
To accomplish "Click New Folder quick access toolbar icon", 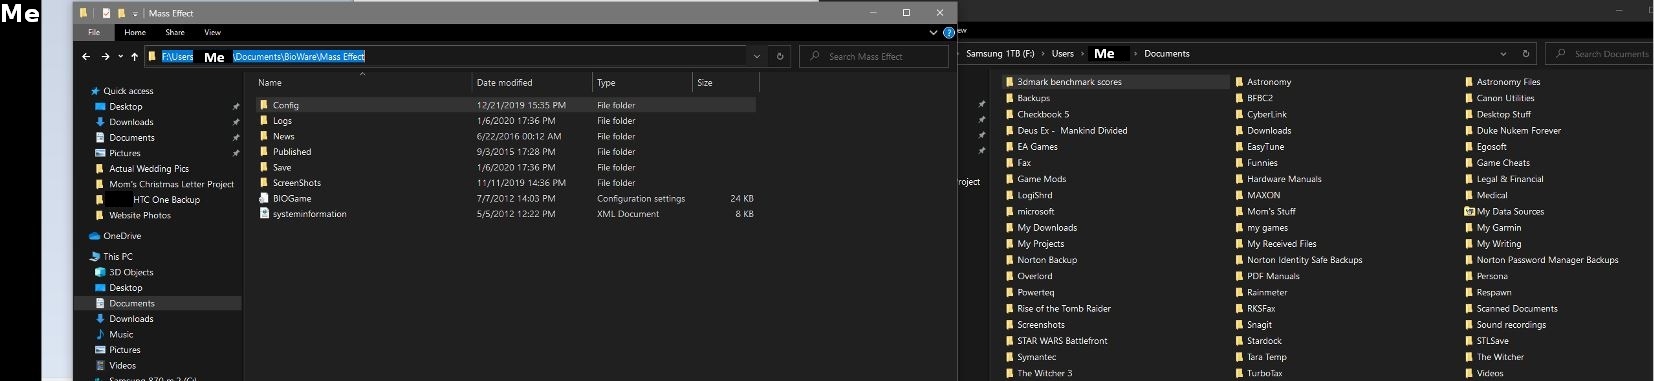I will [x=121, y=13].
